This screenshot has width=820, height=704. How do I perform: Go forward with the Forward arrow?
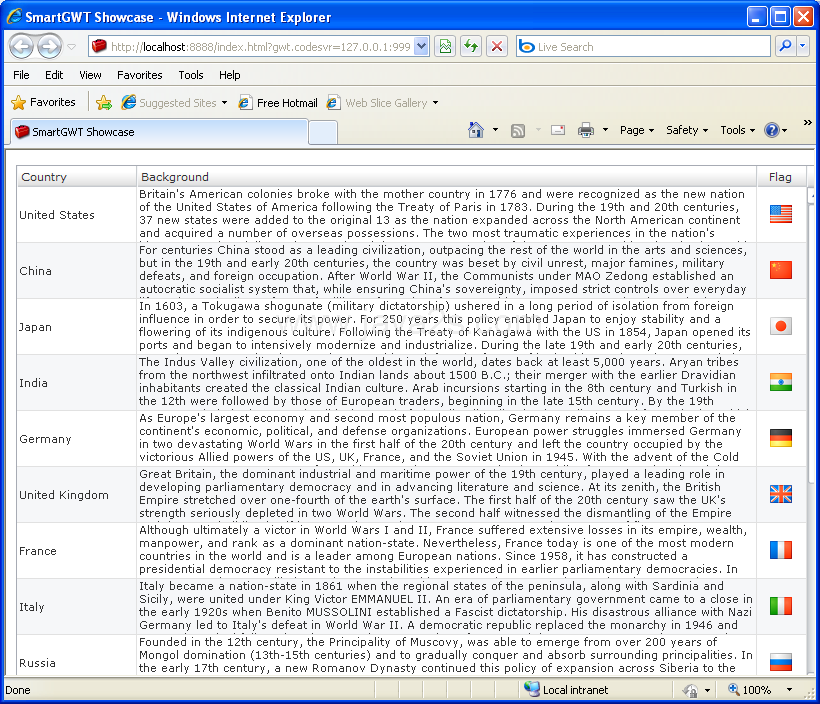coord(50,47)
